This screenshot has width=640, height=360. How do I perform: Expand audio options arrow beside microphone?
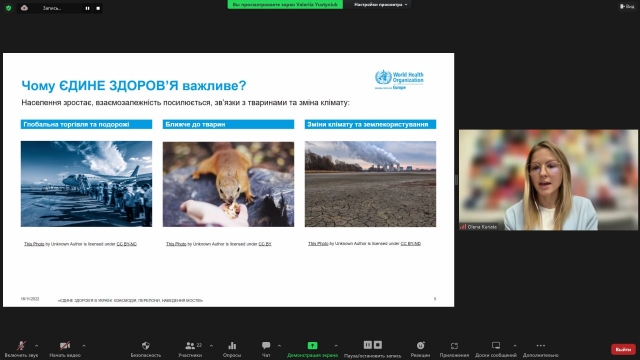coord(36,346)
